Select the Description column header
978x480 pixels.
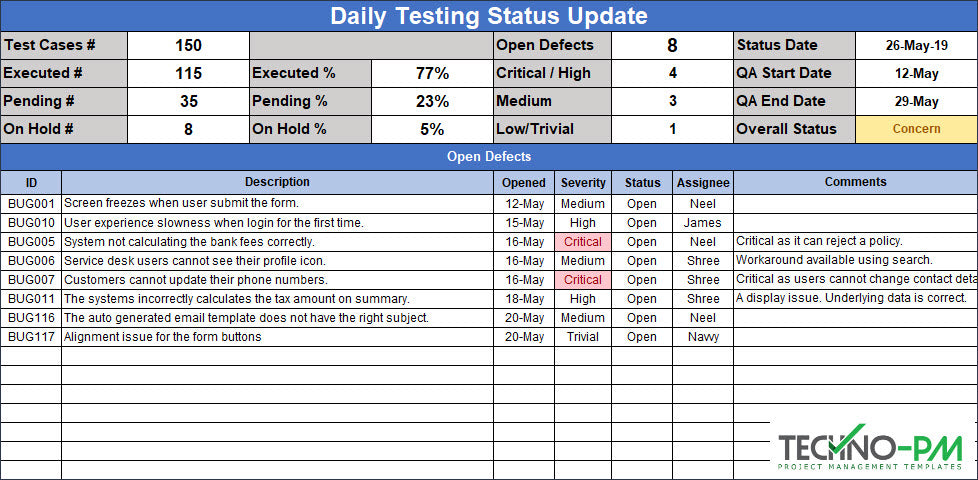pos(277,182)
